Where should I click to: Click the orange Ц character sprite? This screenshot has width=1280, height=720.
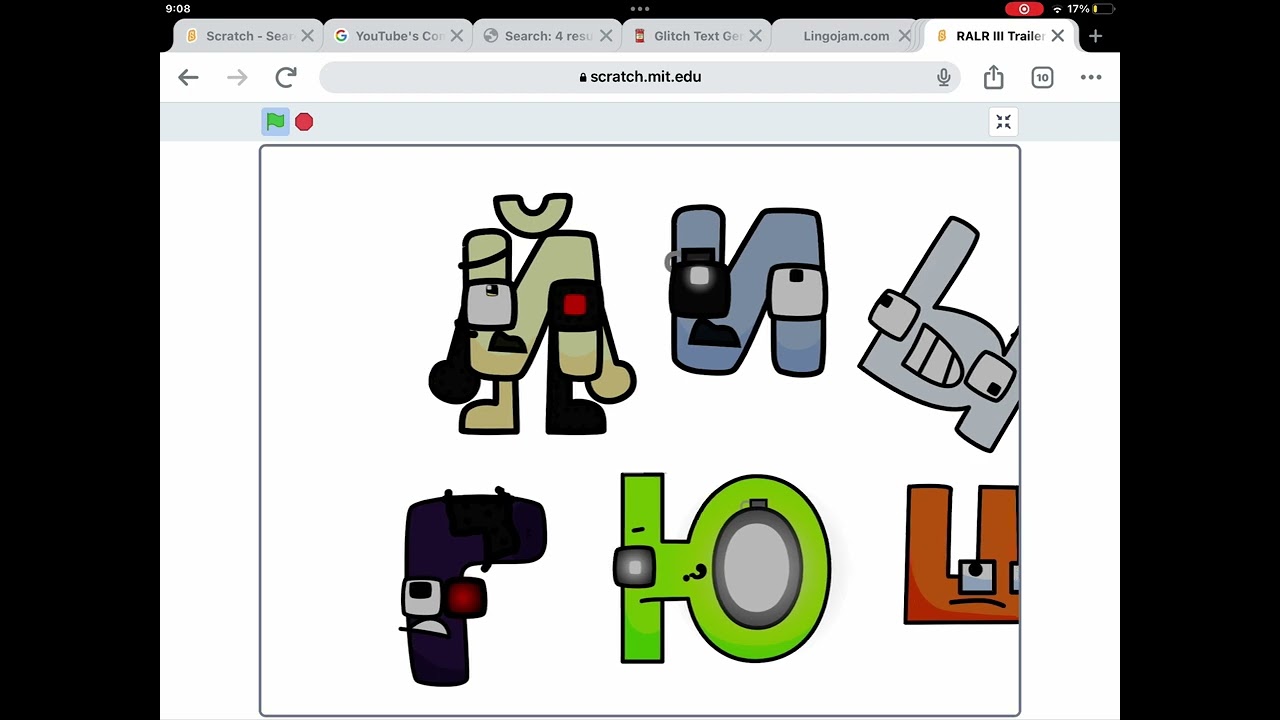961,555
